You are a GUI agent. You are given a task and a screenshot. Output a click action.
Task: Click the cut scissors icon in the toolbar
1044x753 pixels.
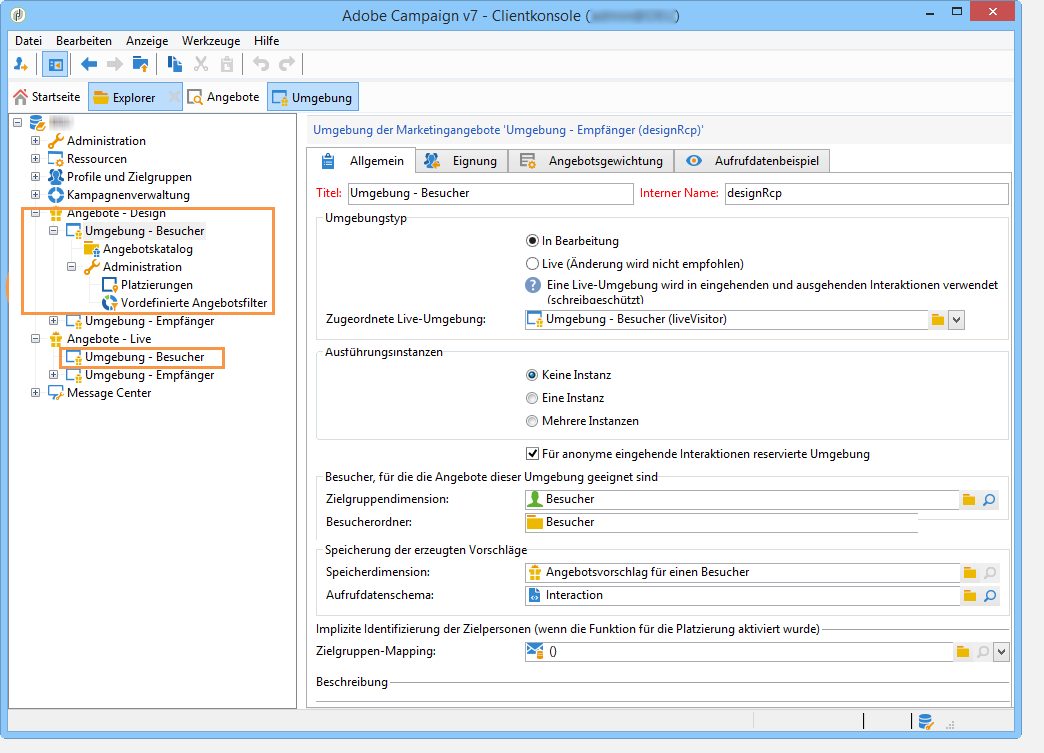point(200,64)
